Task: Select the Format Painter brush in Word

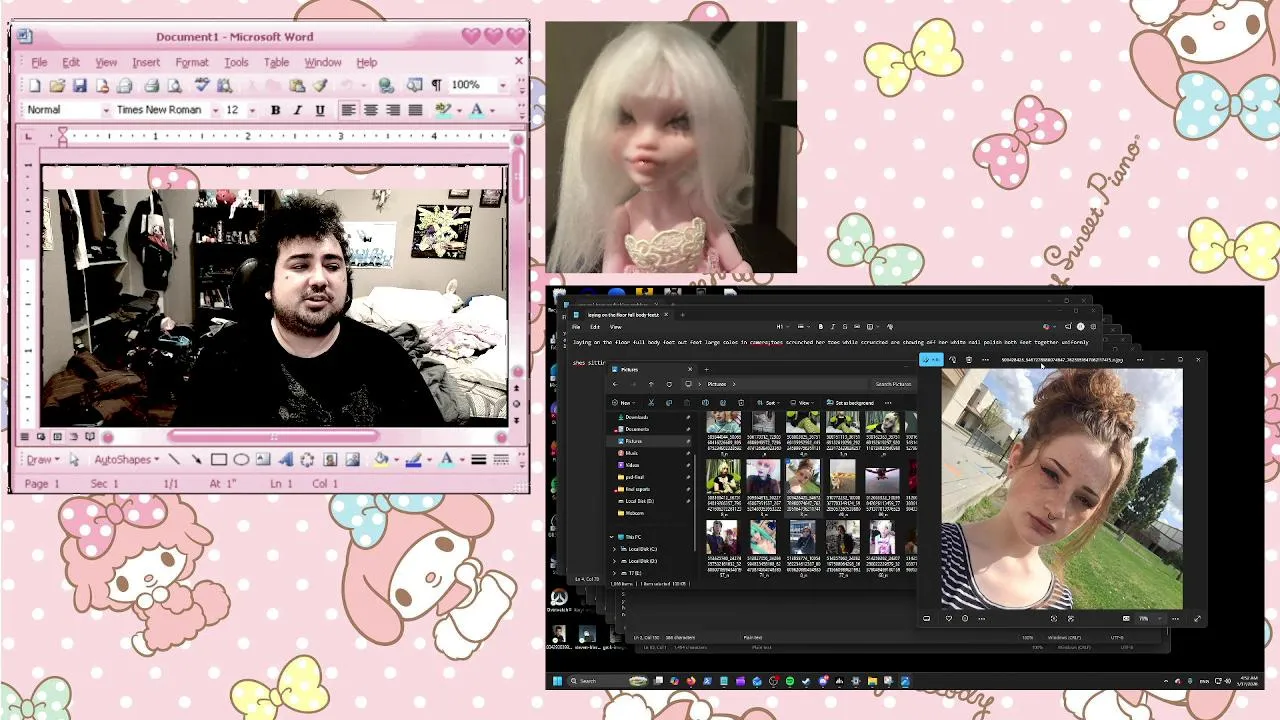Action: 320,86
